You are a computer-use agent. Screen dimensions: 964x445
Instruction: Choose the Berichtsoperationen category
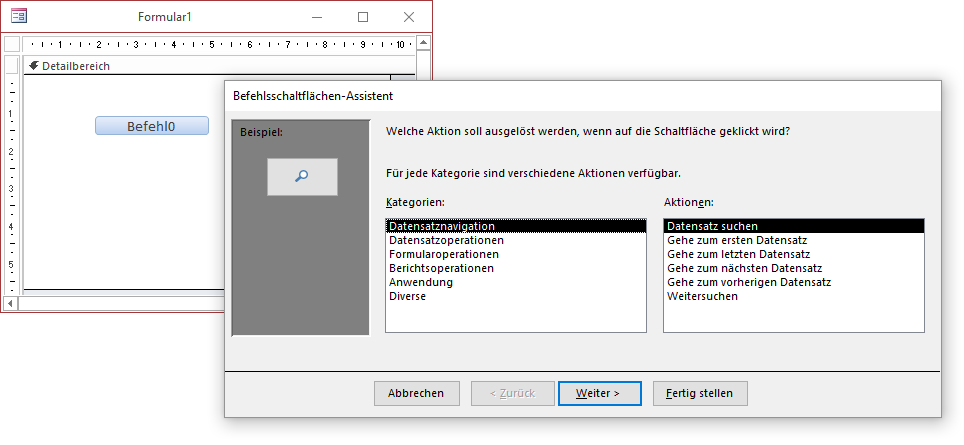(516, 269)
